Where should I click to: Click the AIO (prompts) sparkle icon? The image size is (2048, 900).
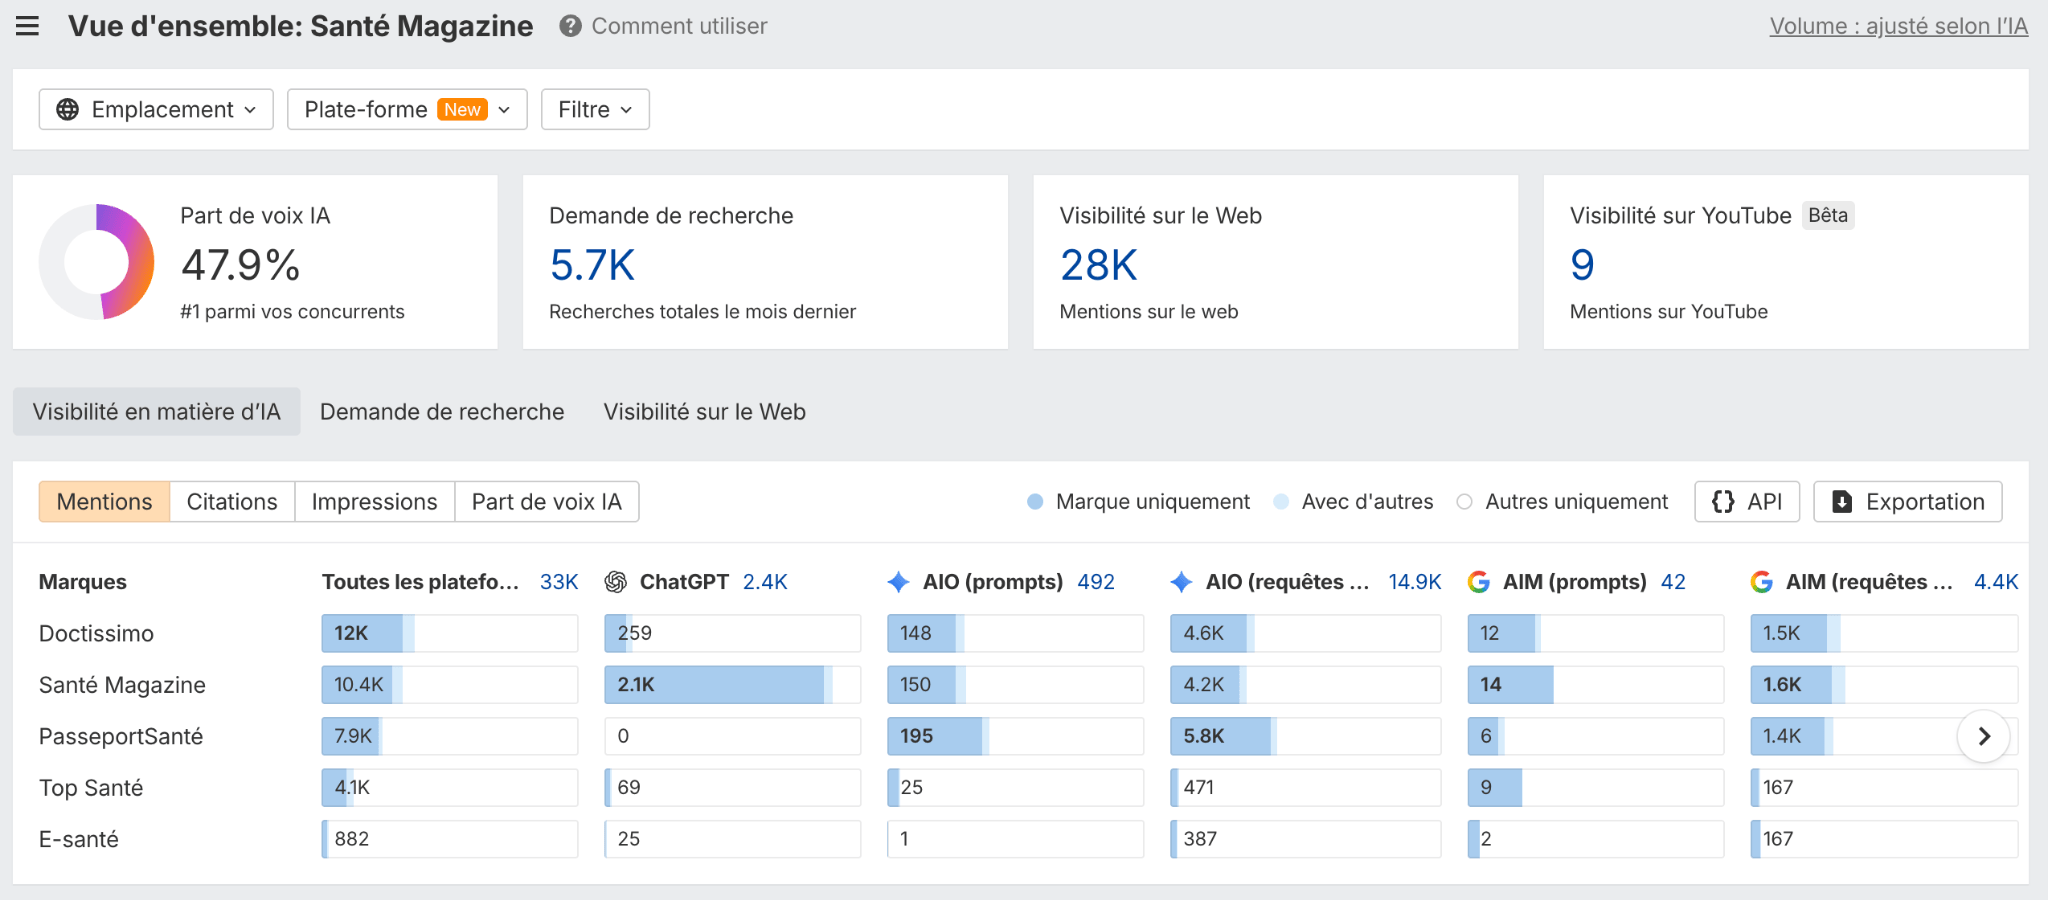(899, 582)
